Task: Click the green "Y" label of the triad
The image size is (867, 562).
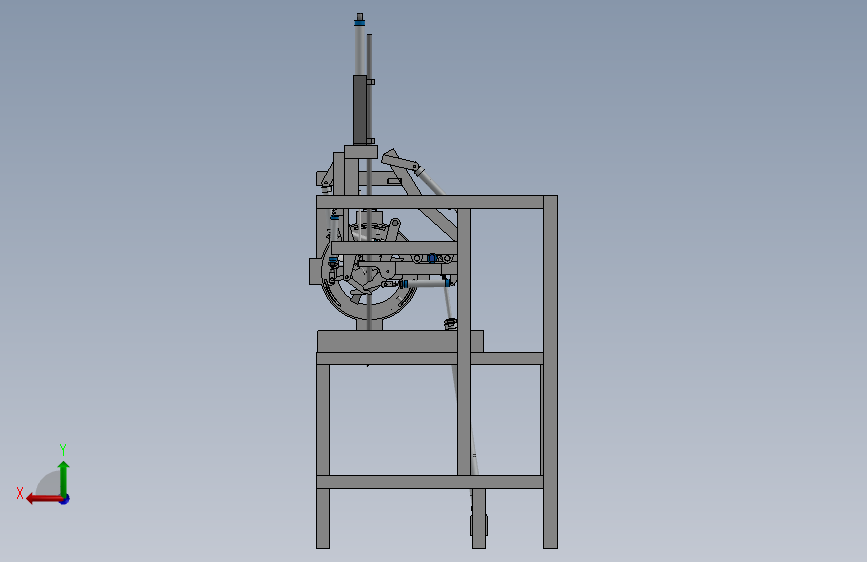Action: click(x=63, y=449)
